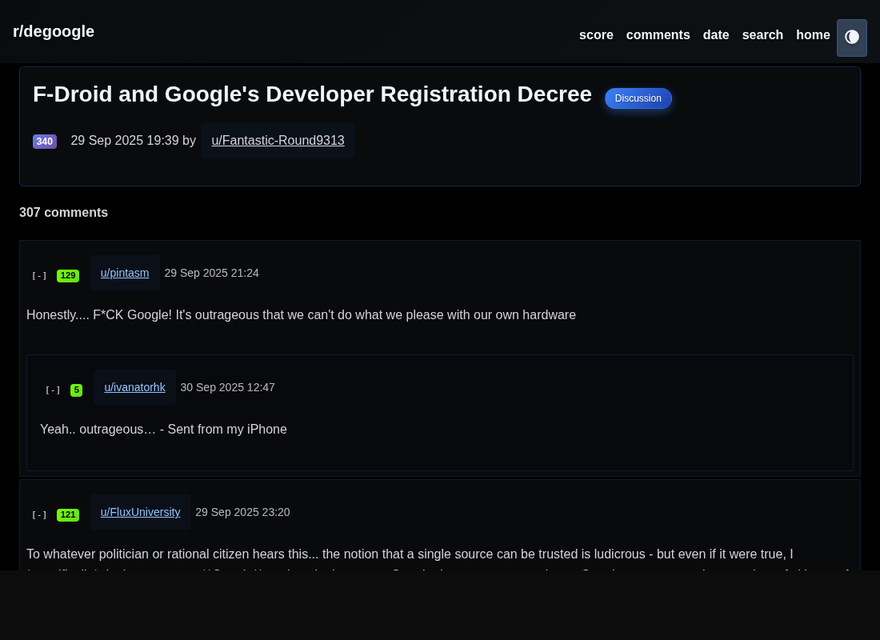
Task: Click the Discussion flair badge
Action: (638, 98)
